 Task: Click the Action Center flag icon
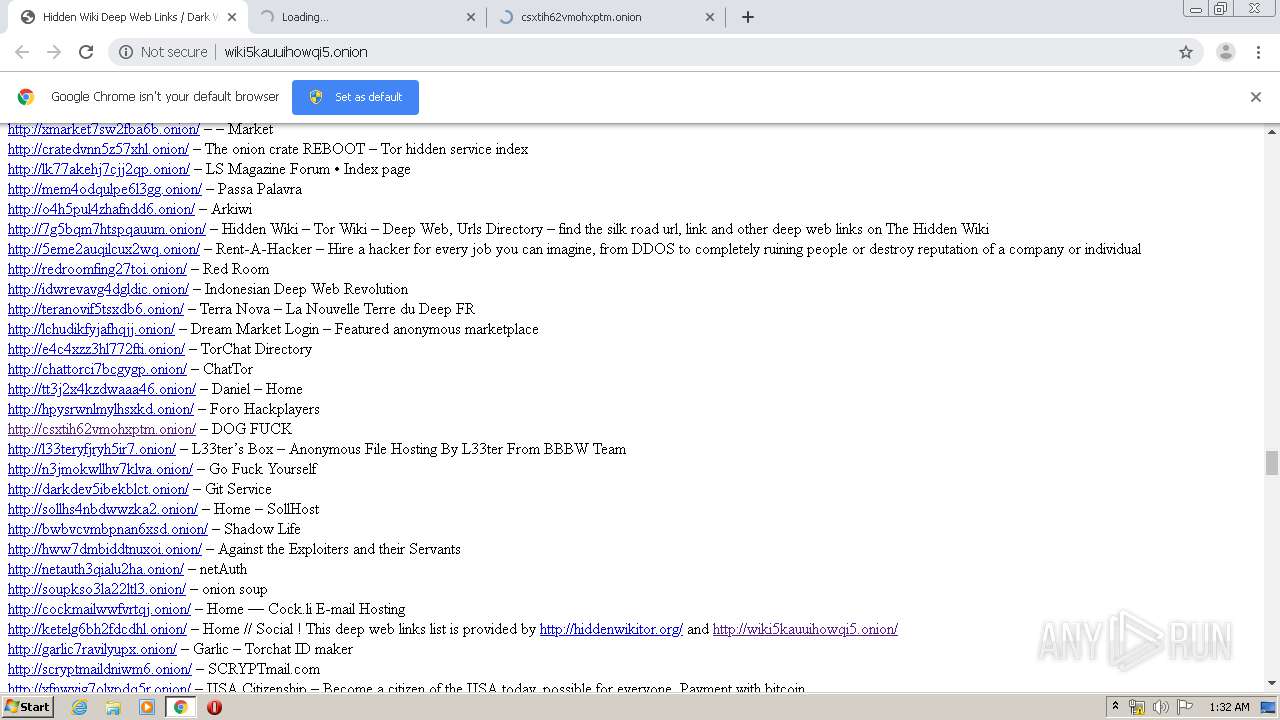pos(1185,707)
